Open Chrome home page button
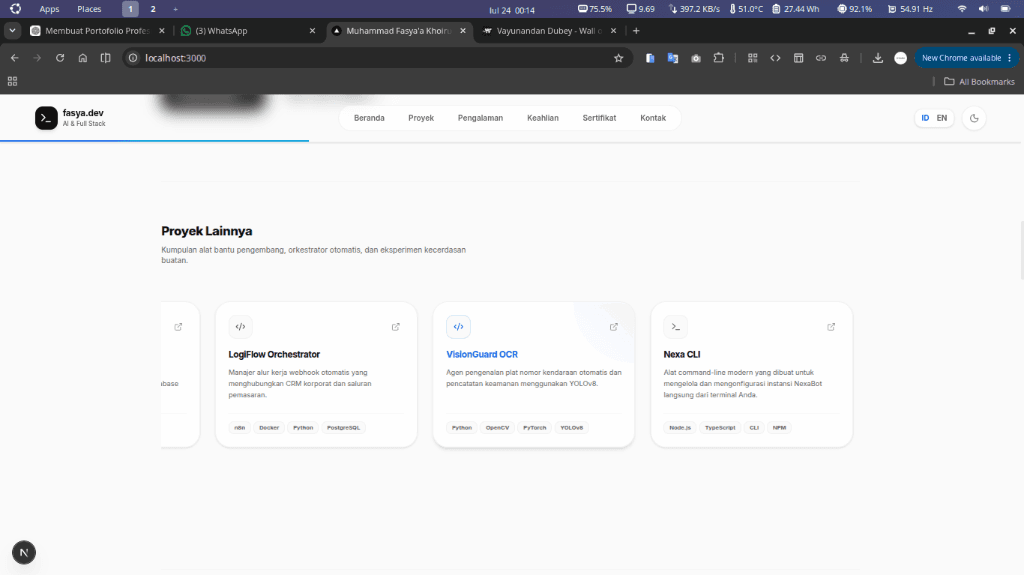1024x575 pixels. (82, 58)
